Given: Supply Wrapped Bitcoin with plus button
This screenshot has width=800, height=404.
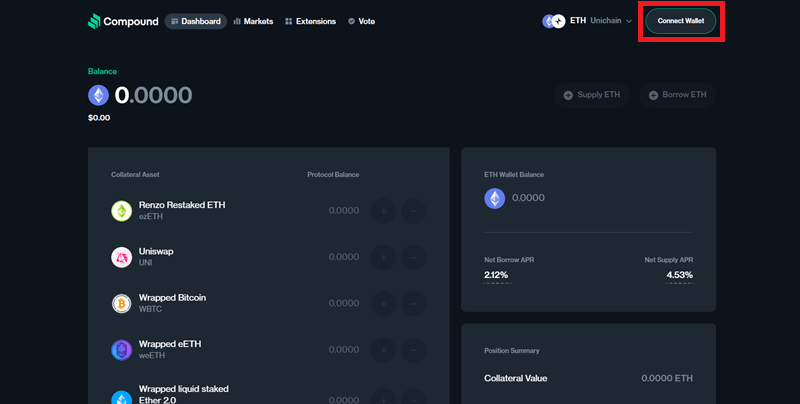Looking at the screenshot, I should coord(384,304).
